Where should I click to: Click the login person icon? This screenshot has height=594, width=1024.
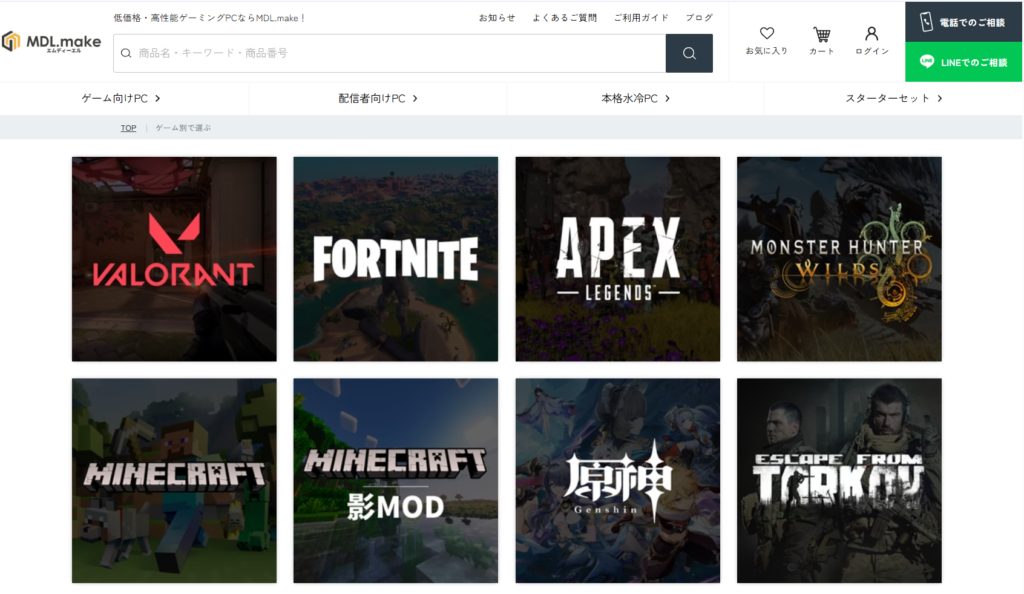[871, 40]
